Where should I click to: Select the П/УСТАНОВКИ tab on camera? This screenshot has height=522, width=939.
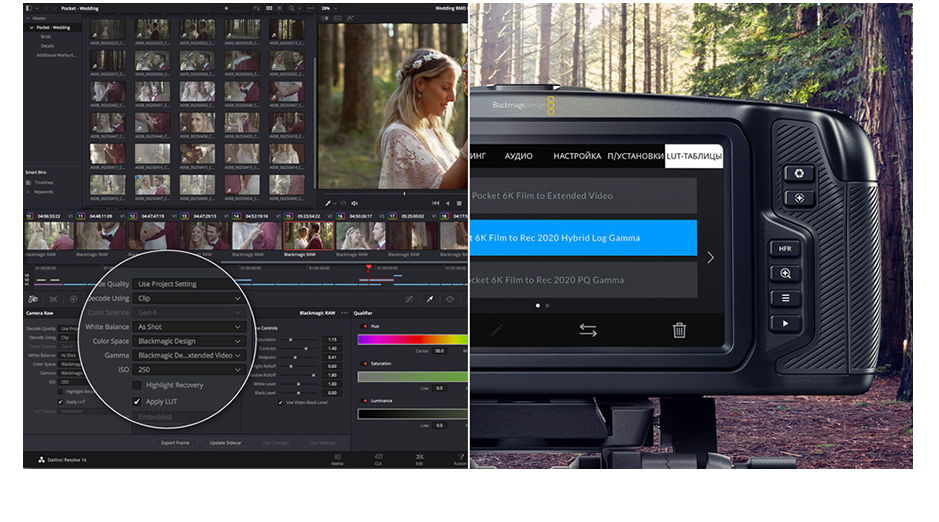tap(635, 156)
